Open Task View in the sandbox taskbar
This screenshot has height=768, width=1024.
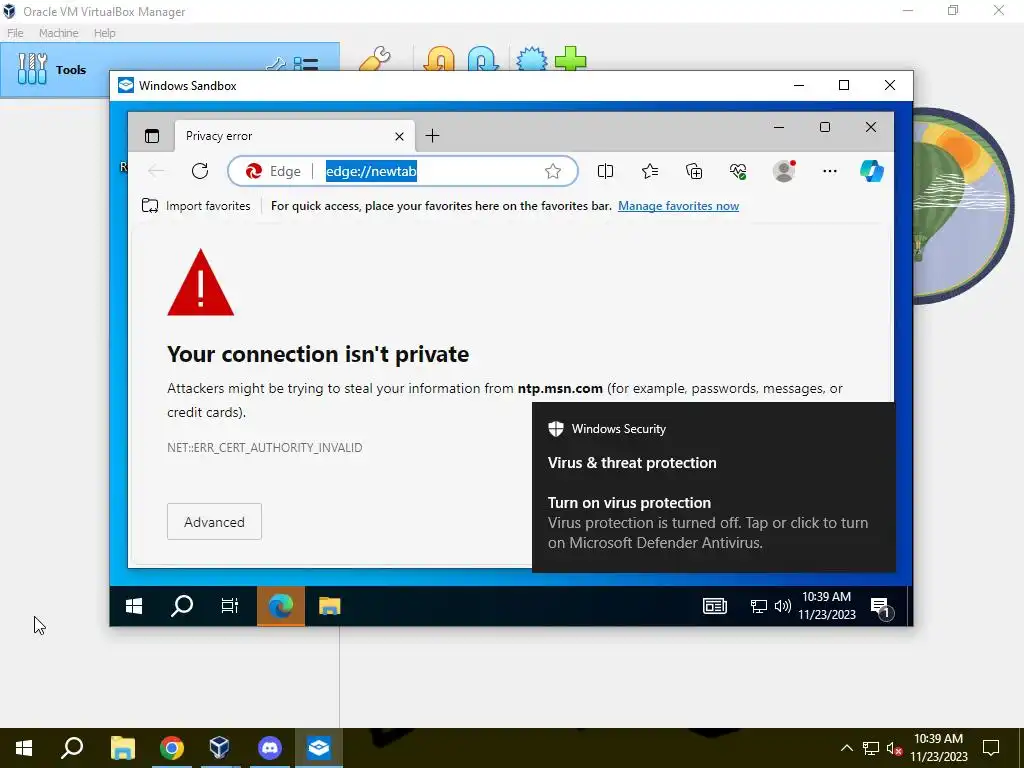(x=230, y=607)
